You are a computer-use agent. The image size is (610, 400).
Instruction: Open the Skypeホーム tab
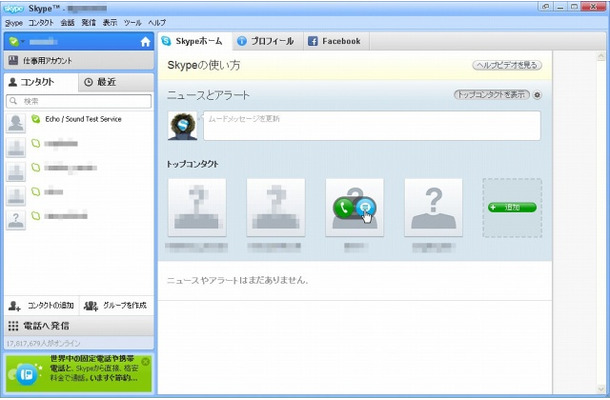(x=193, y=41)
